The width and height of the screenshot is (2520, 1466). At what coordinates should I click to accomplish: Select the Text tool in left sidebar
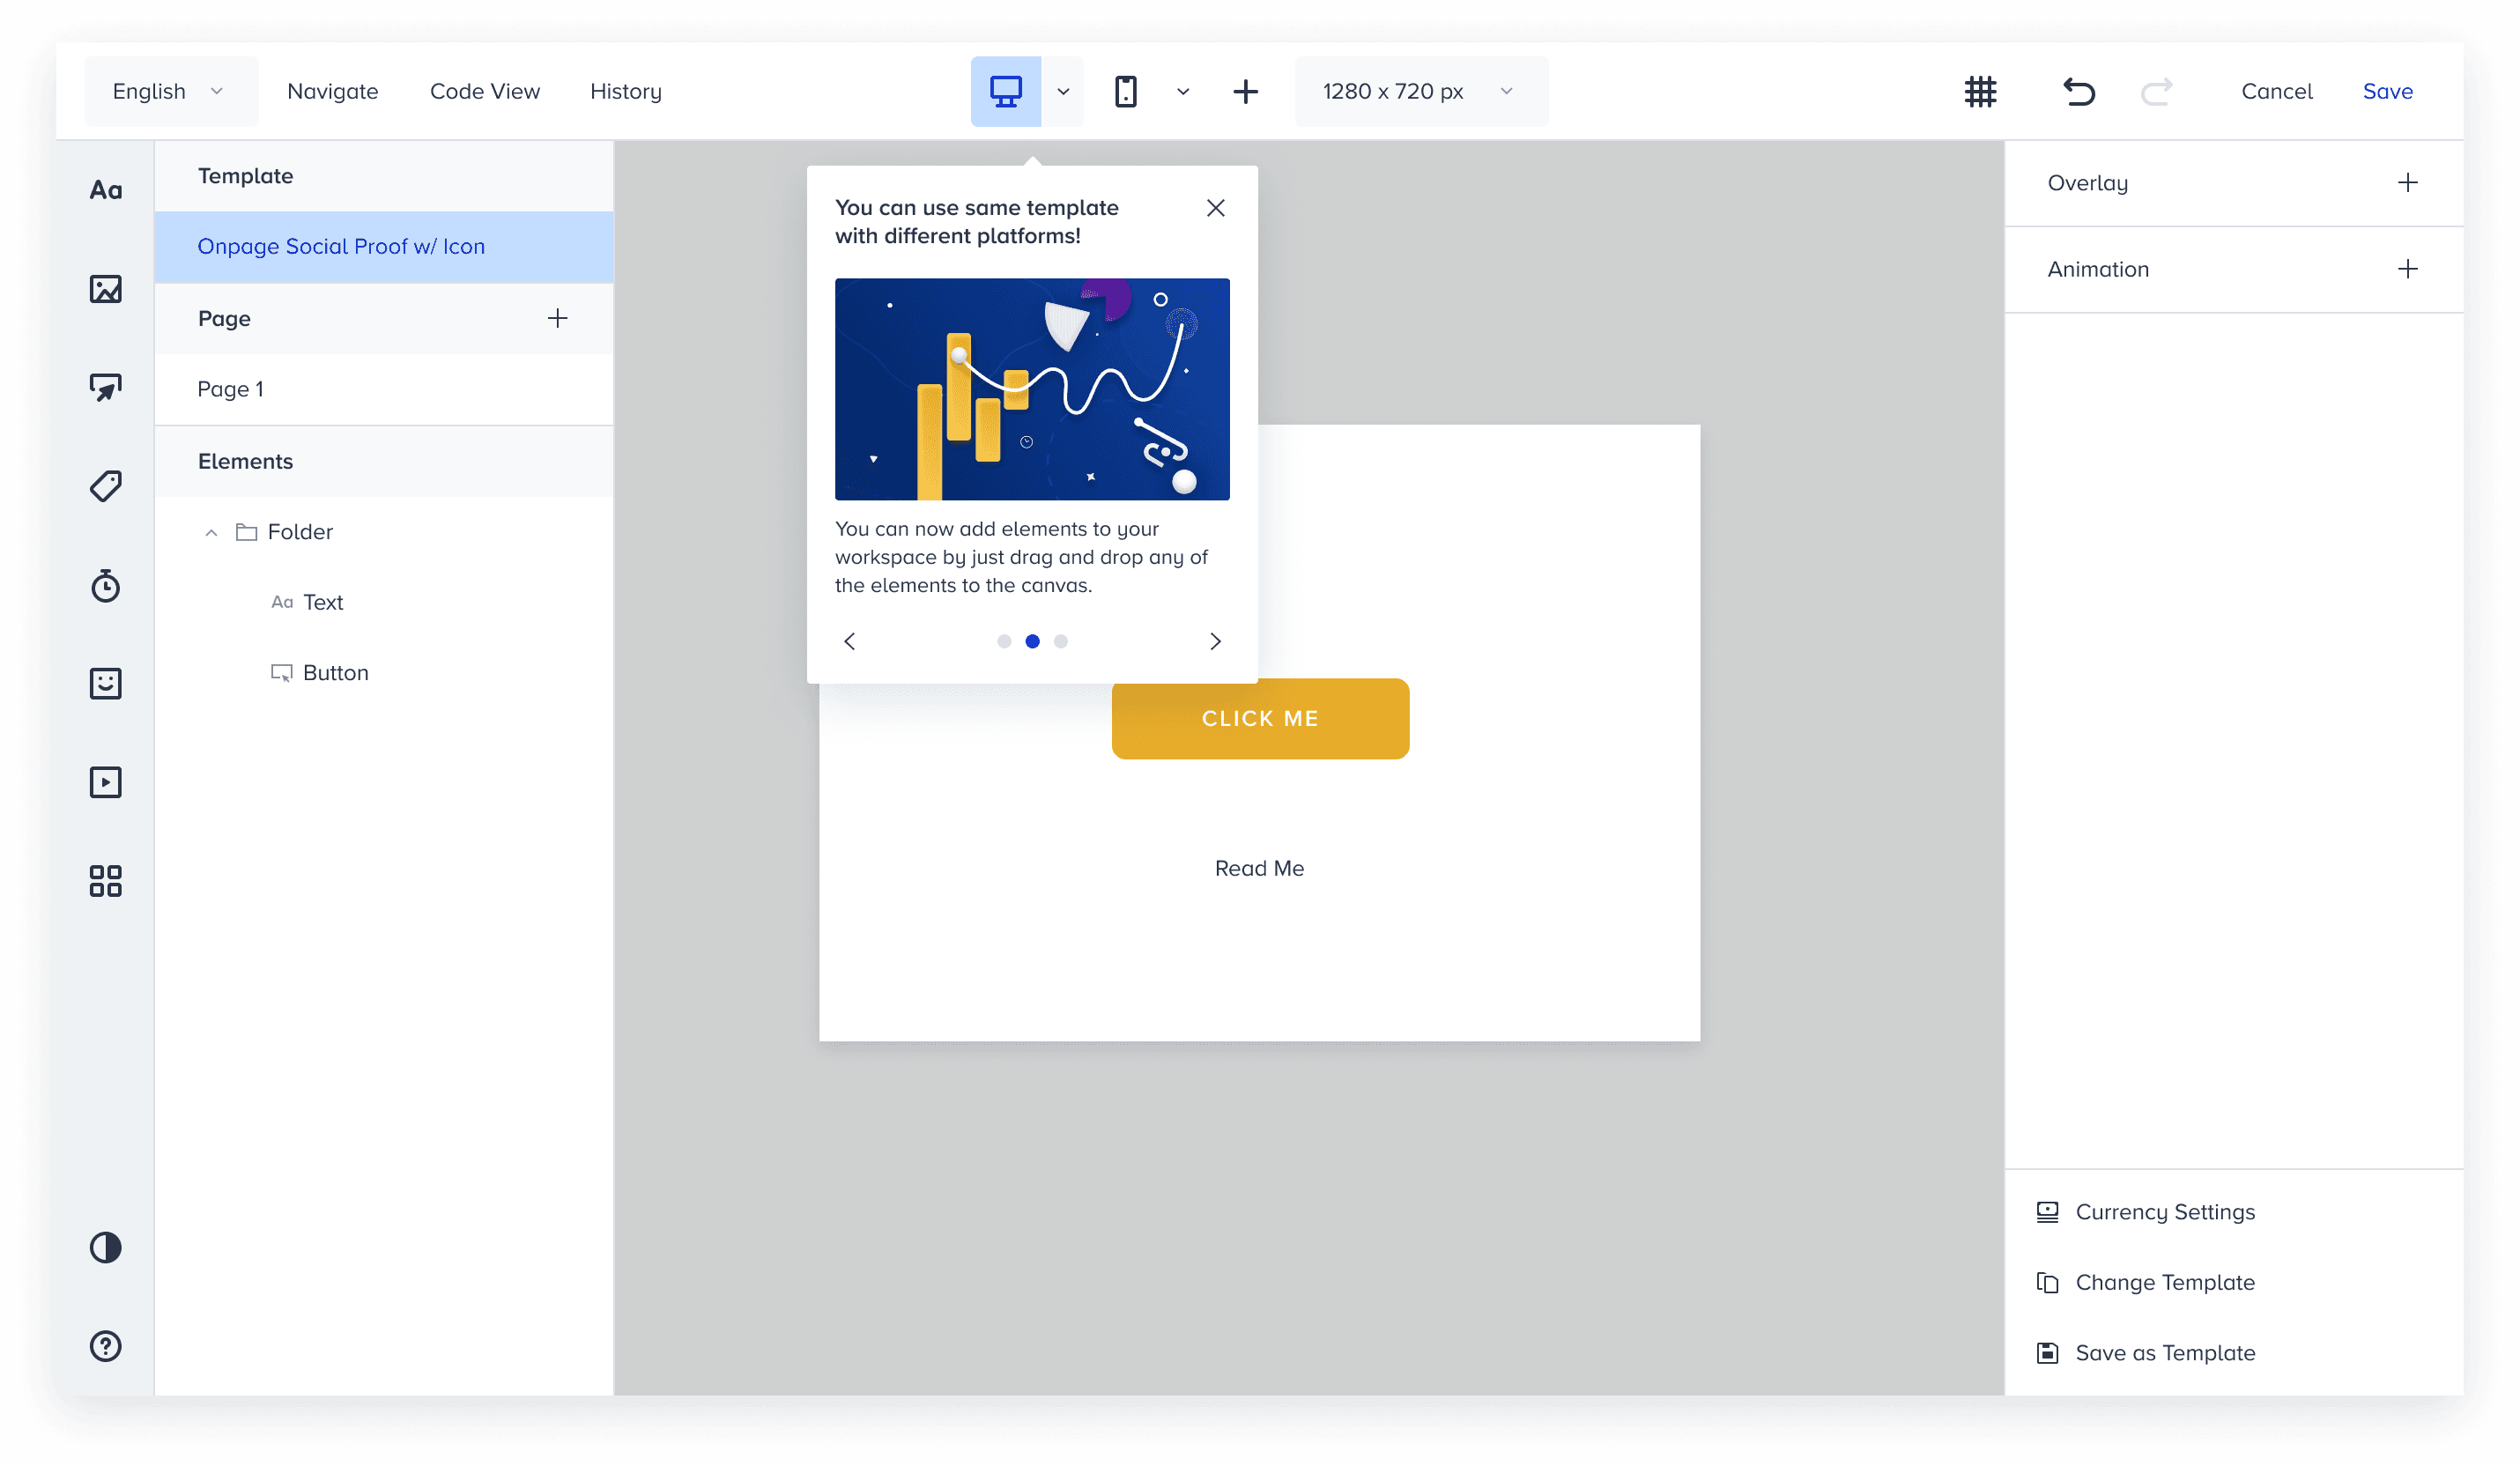[105, 190]
